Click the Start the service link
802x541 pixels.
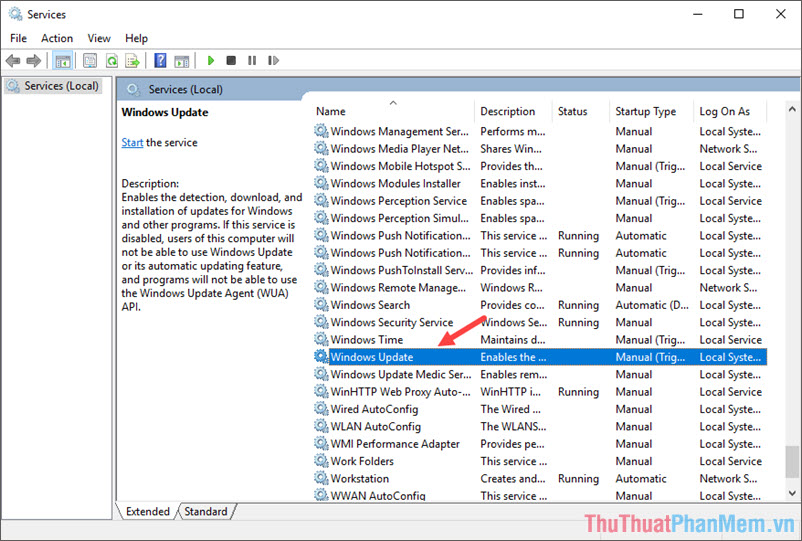pos(132,143)
